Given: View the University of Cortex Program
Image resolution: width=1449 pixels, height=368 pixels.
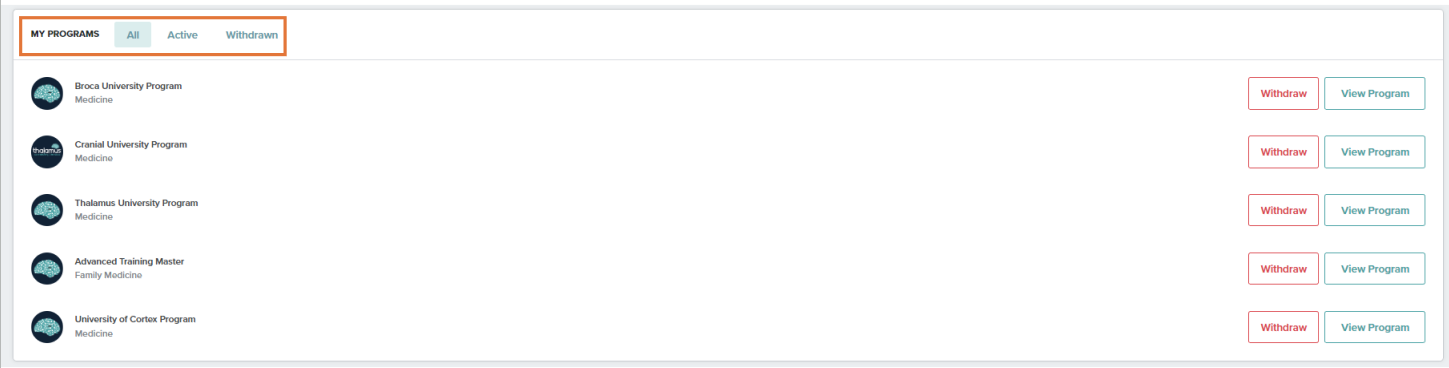Looking at the screenshot, I should (x=1375, y=327).
